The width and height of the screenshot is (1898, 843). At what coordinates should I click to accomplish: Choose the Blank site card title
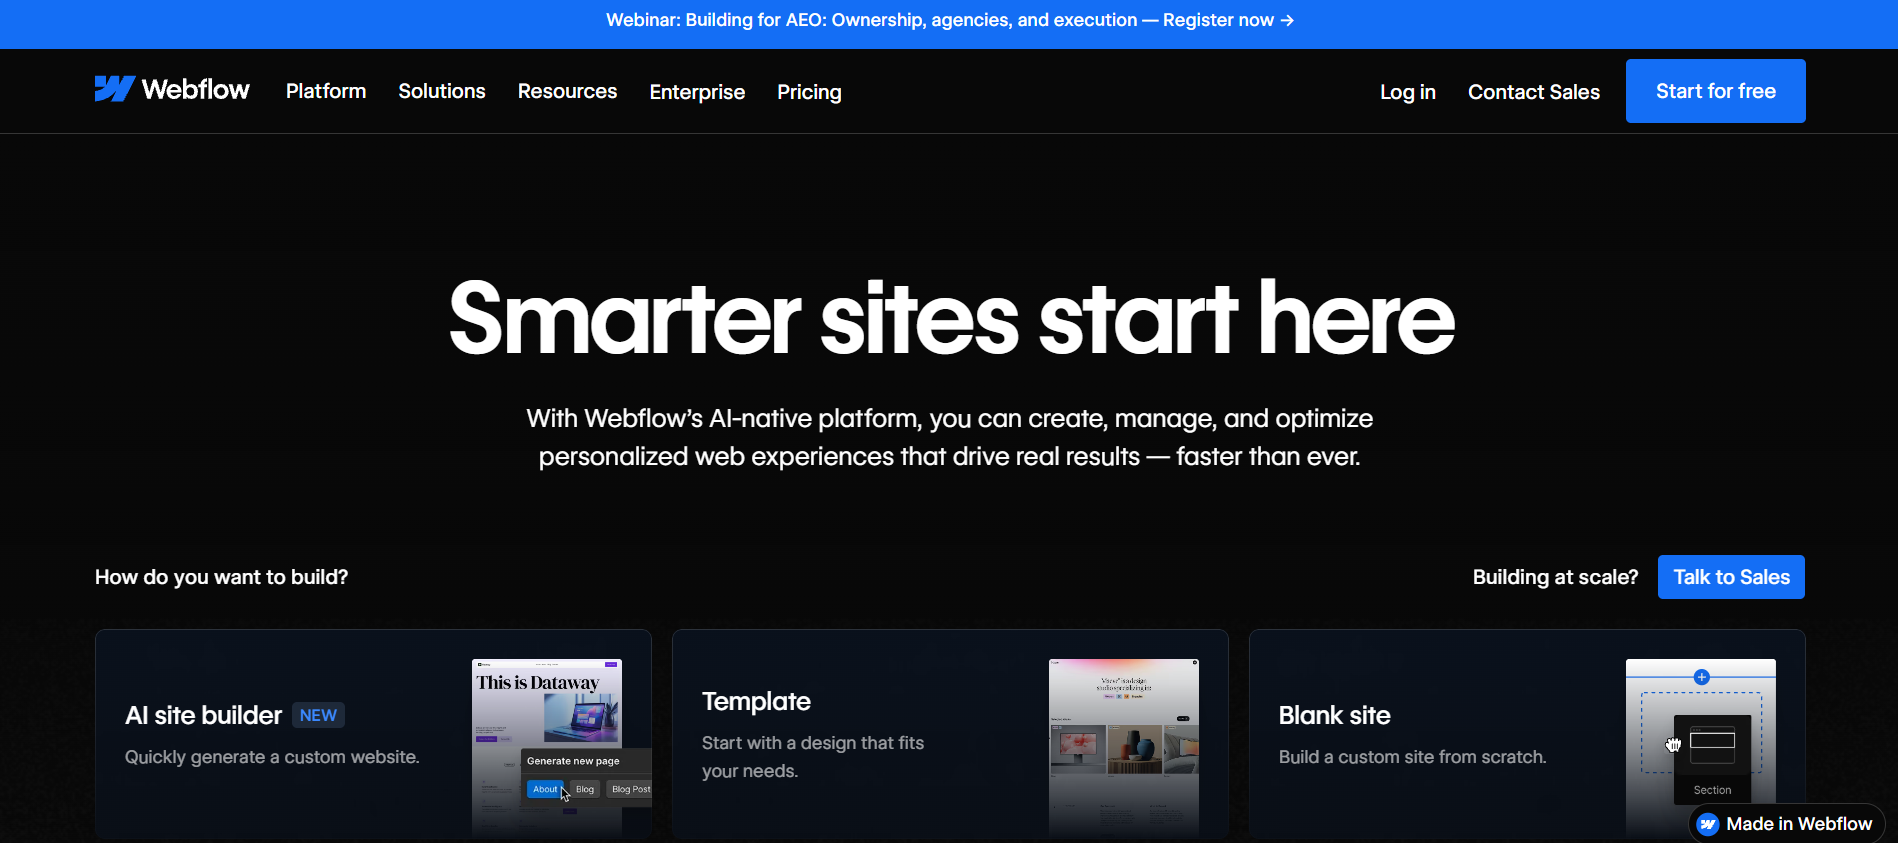coord(1334,715)
